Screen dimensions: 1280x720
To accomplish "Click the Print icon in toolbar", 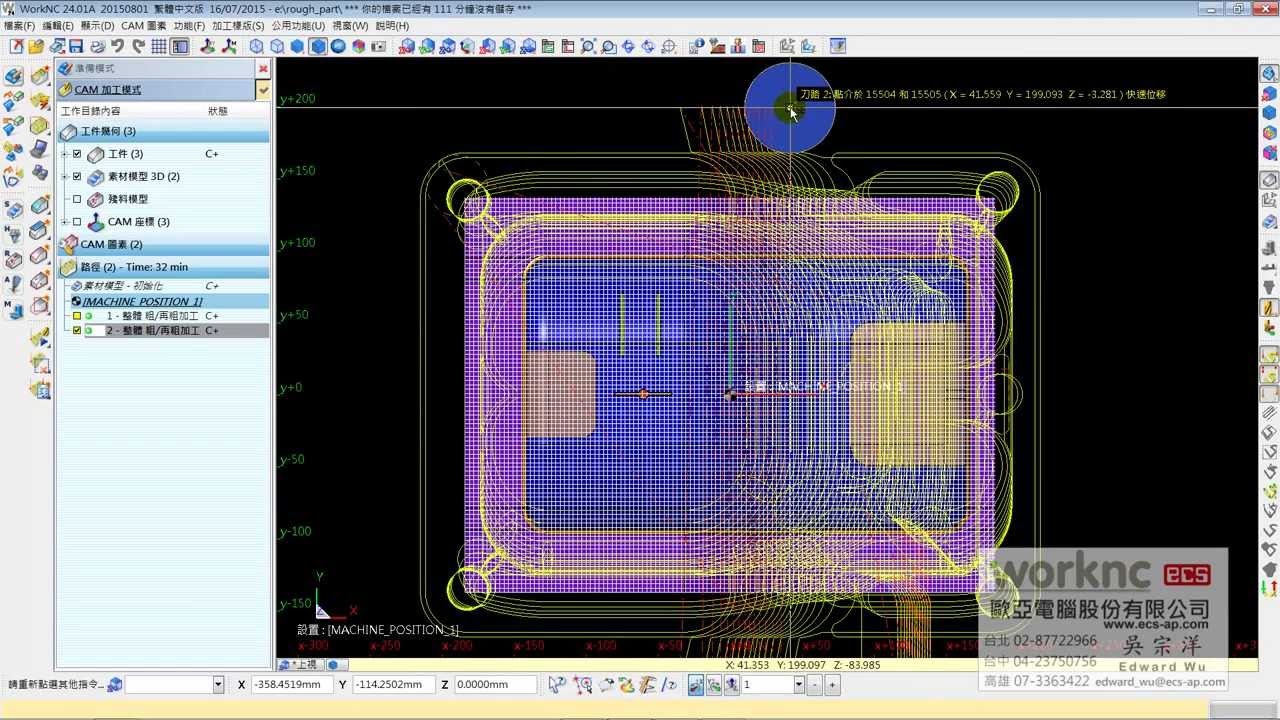I will tap(97, 46).
